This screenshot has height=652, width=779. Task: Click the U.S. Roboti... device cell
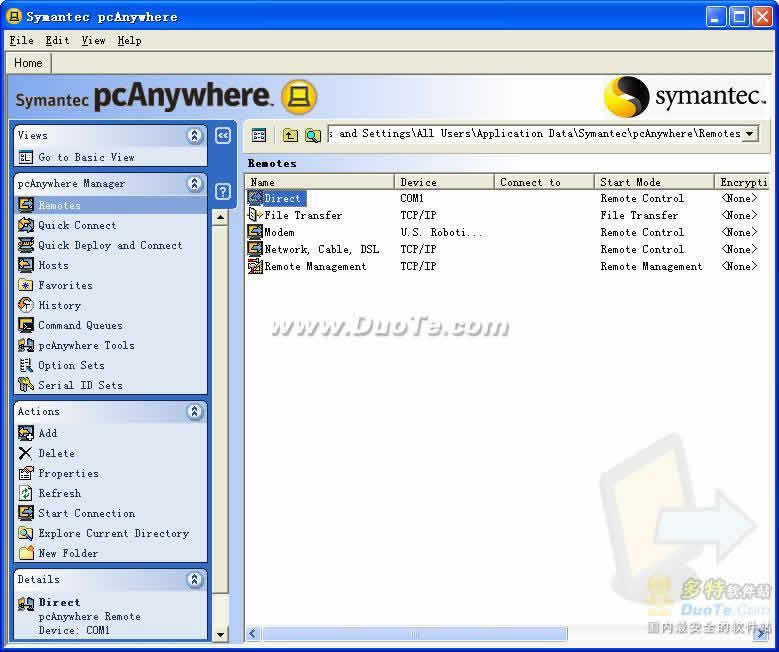(441, 232)
